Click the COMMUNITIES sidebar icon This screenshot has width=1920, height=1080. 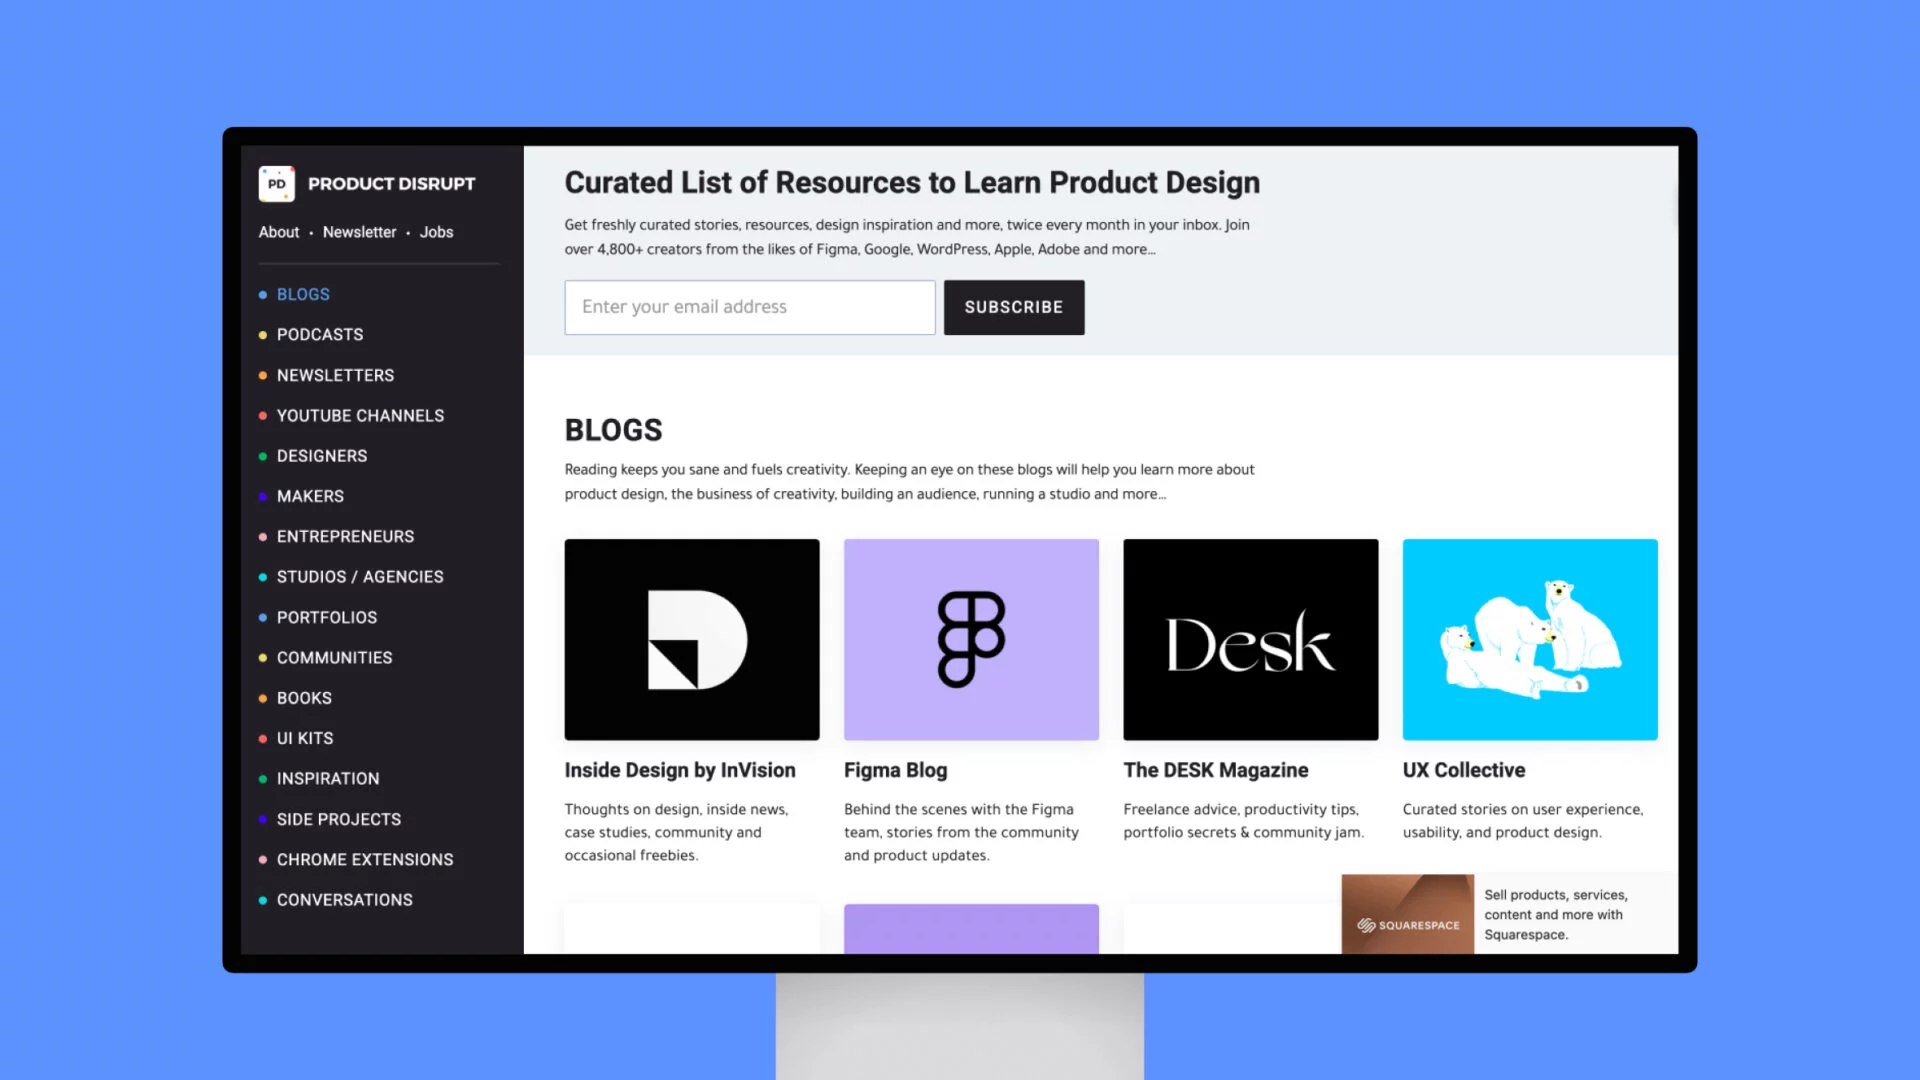tap(264, 657)
